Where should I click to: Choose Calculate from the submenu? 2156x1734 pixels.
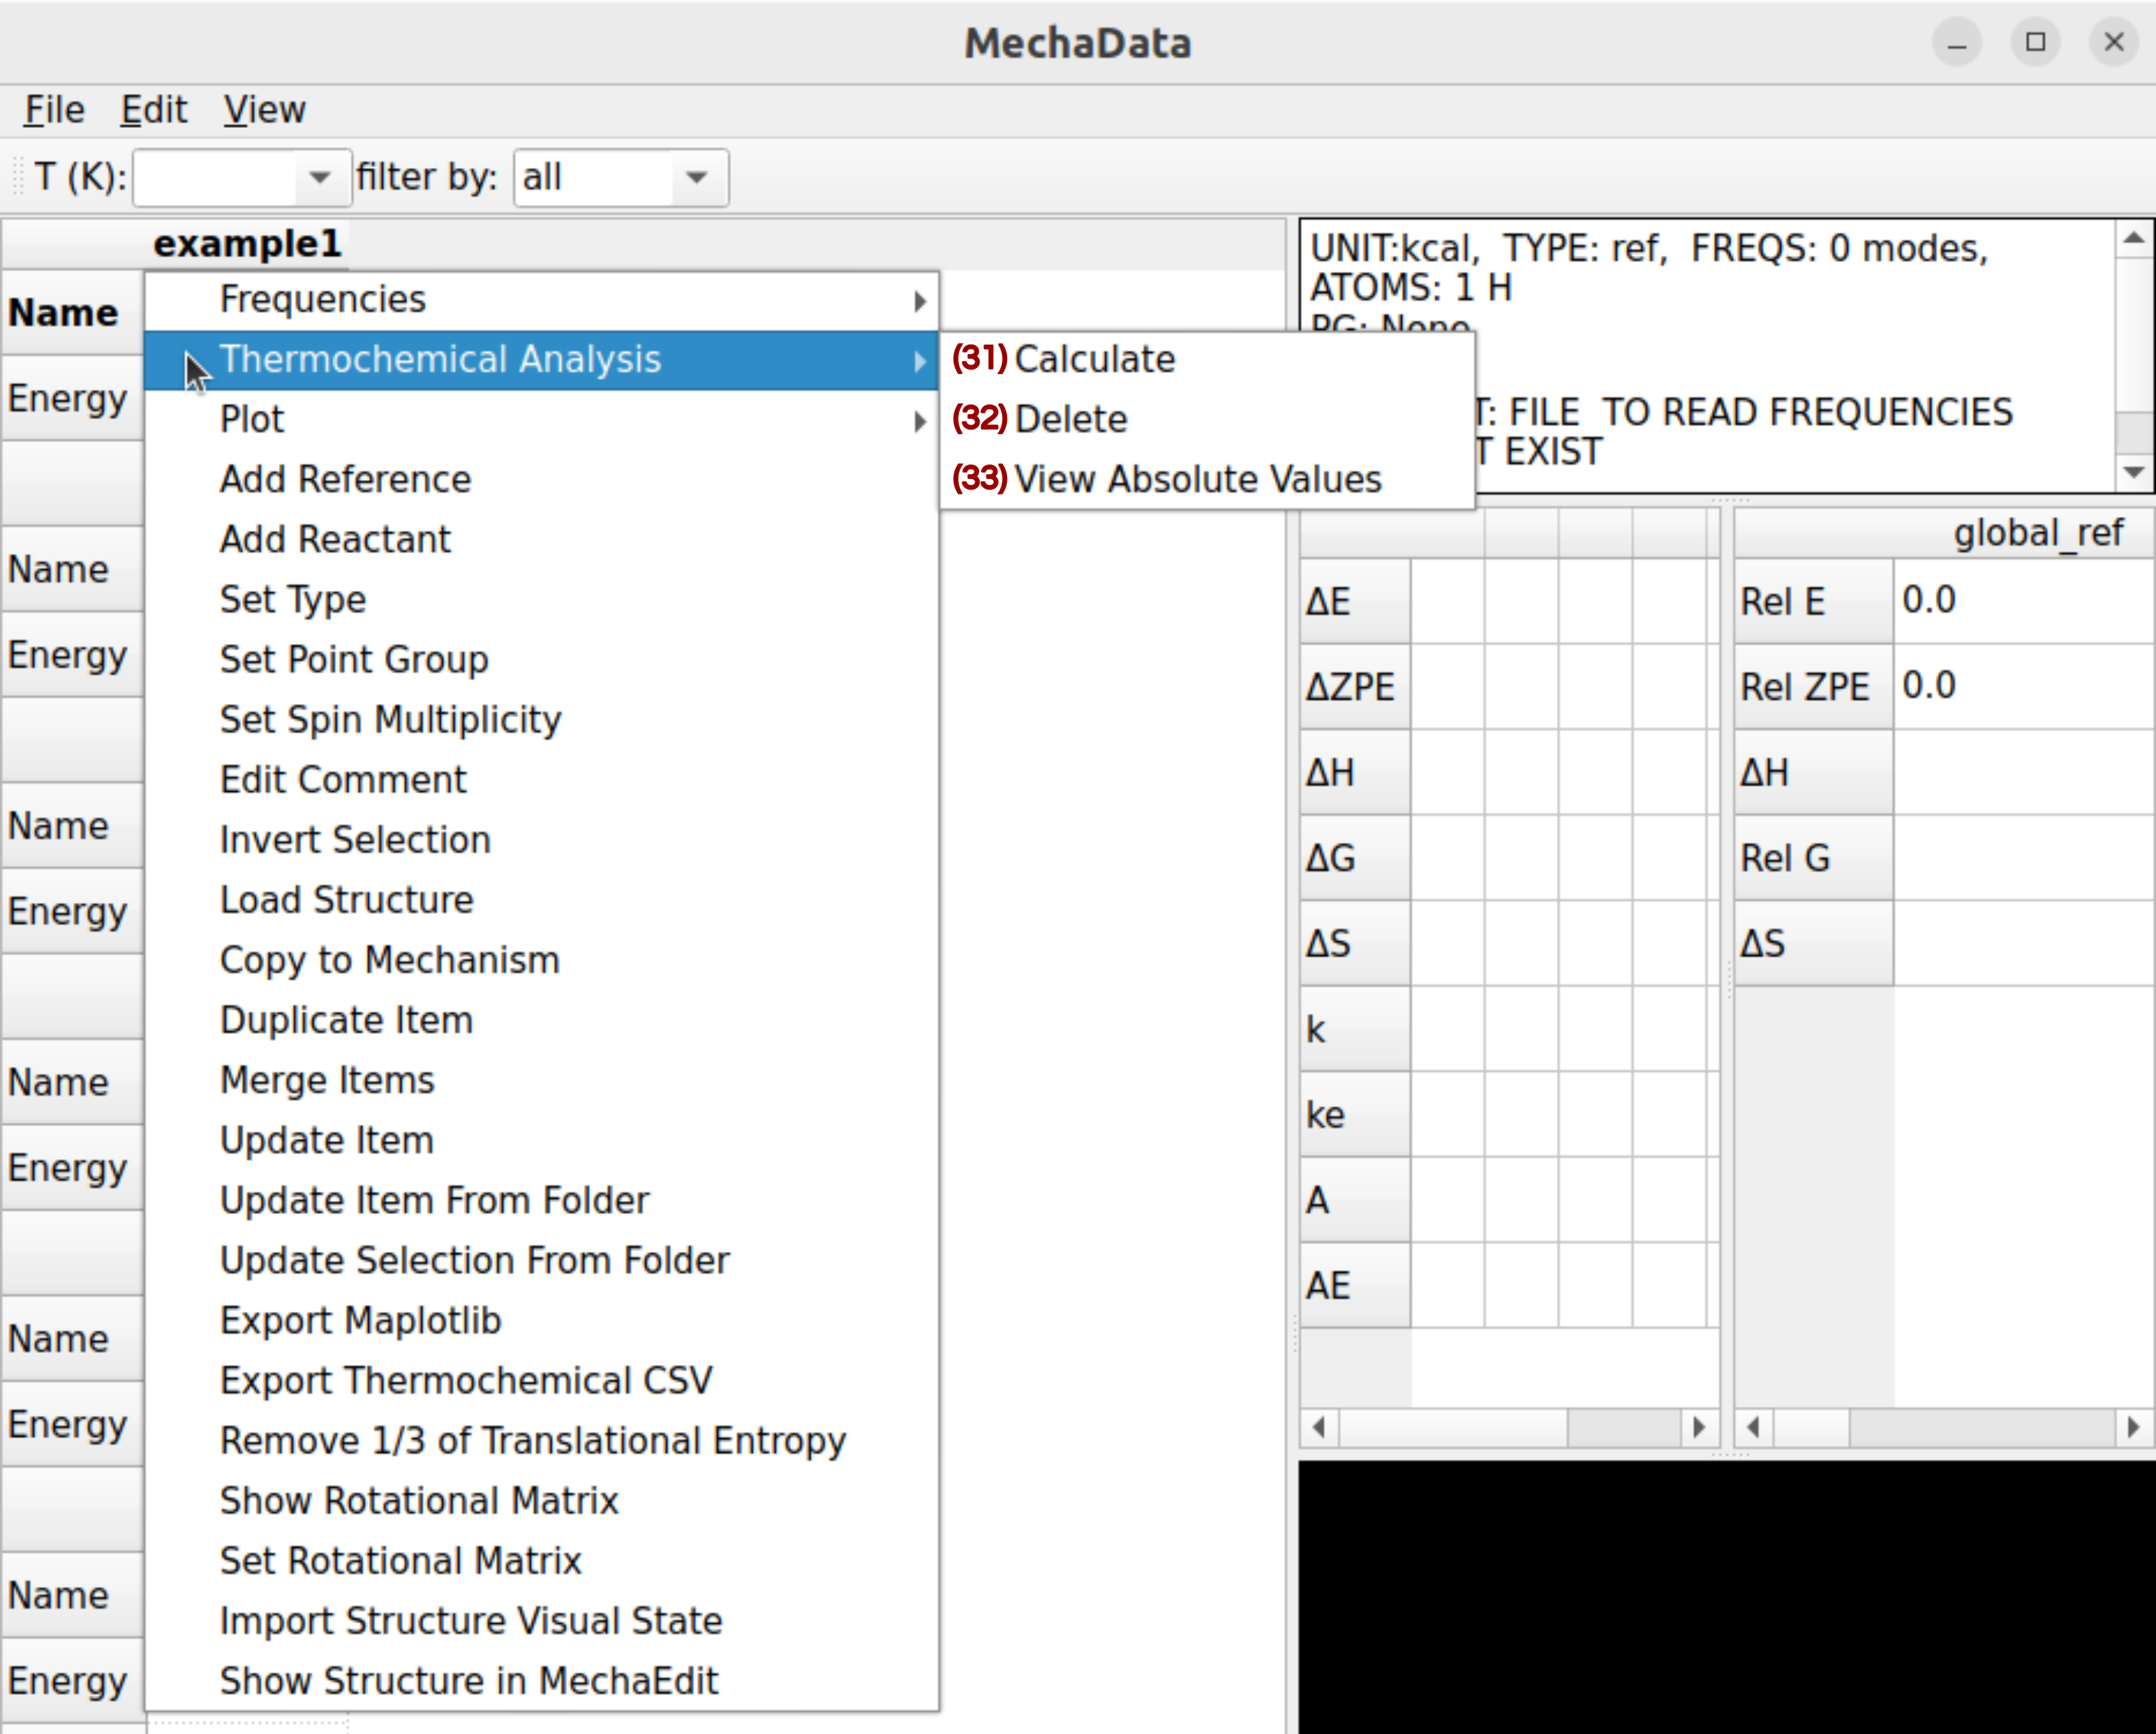pyautogui.click(x=1208, y=360)
